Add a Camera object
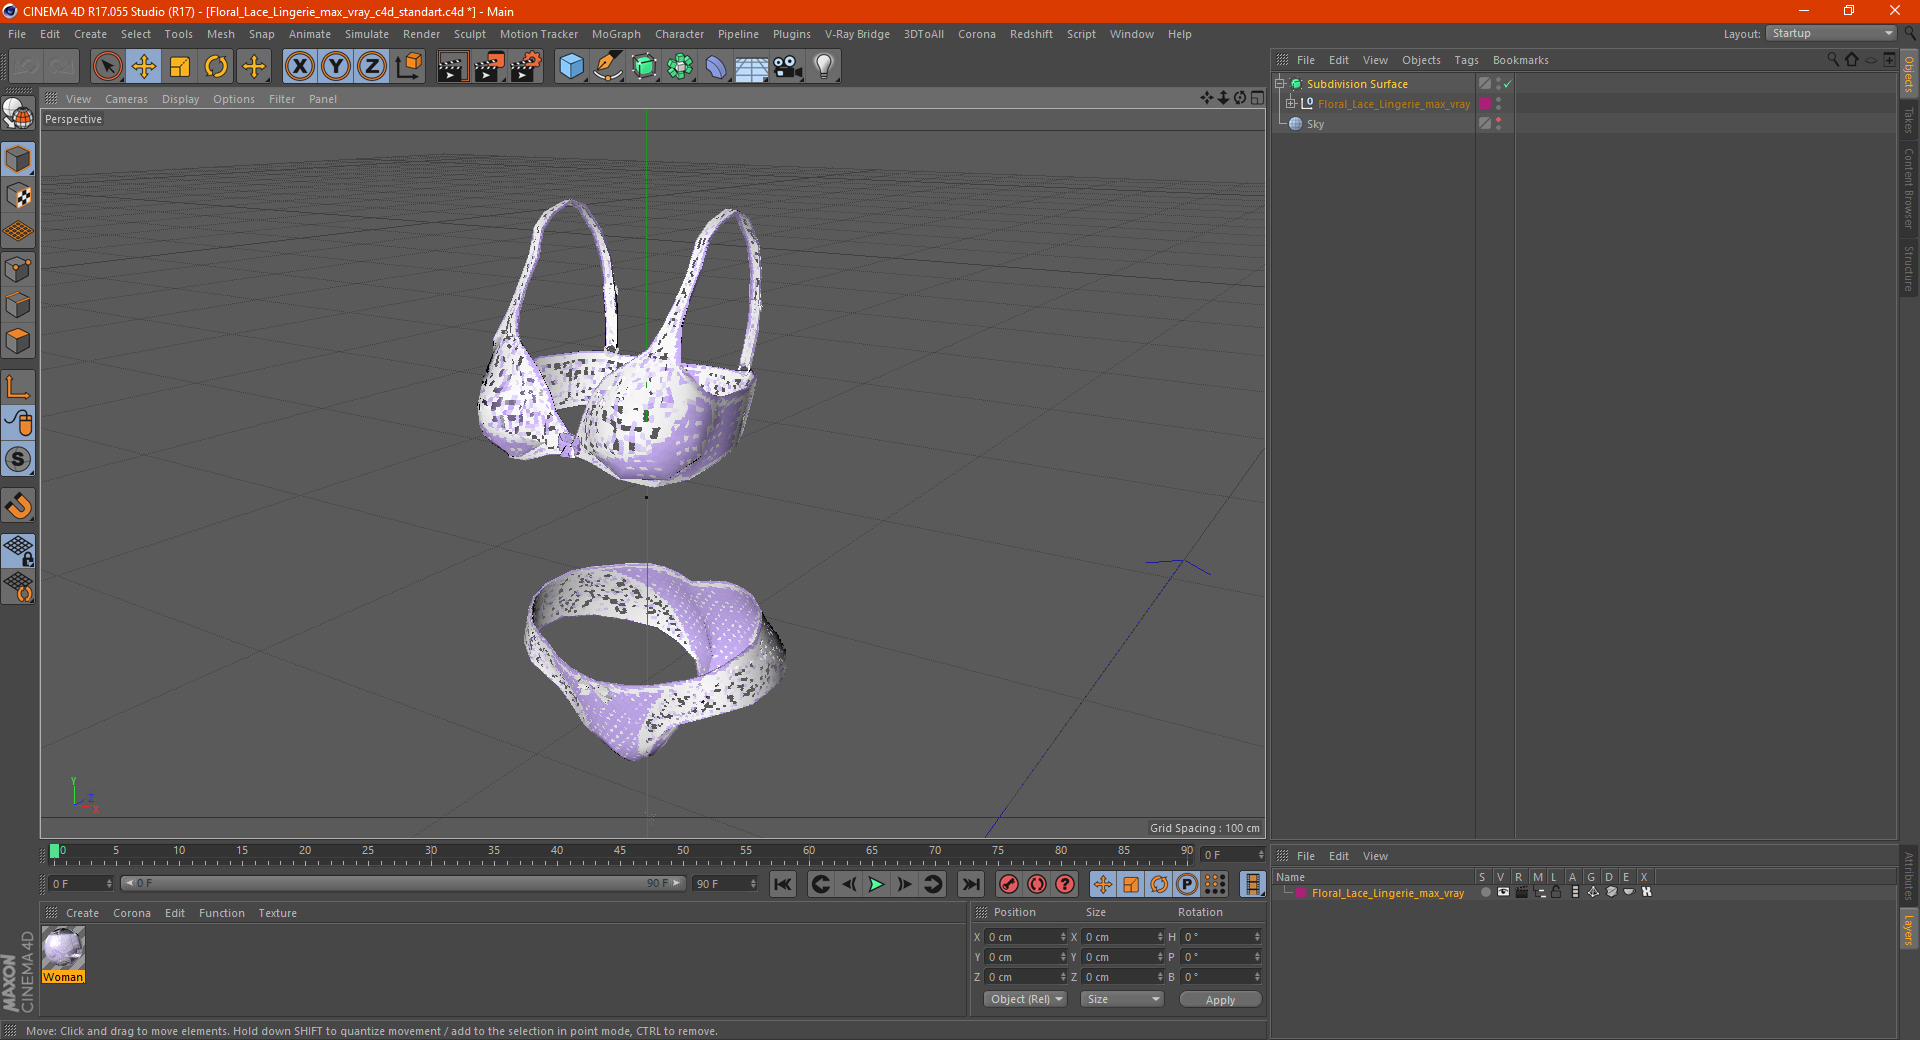The height and width of the screenshot is (1040, 1920). [788, 67]
